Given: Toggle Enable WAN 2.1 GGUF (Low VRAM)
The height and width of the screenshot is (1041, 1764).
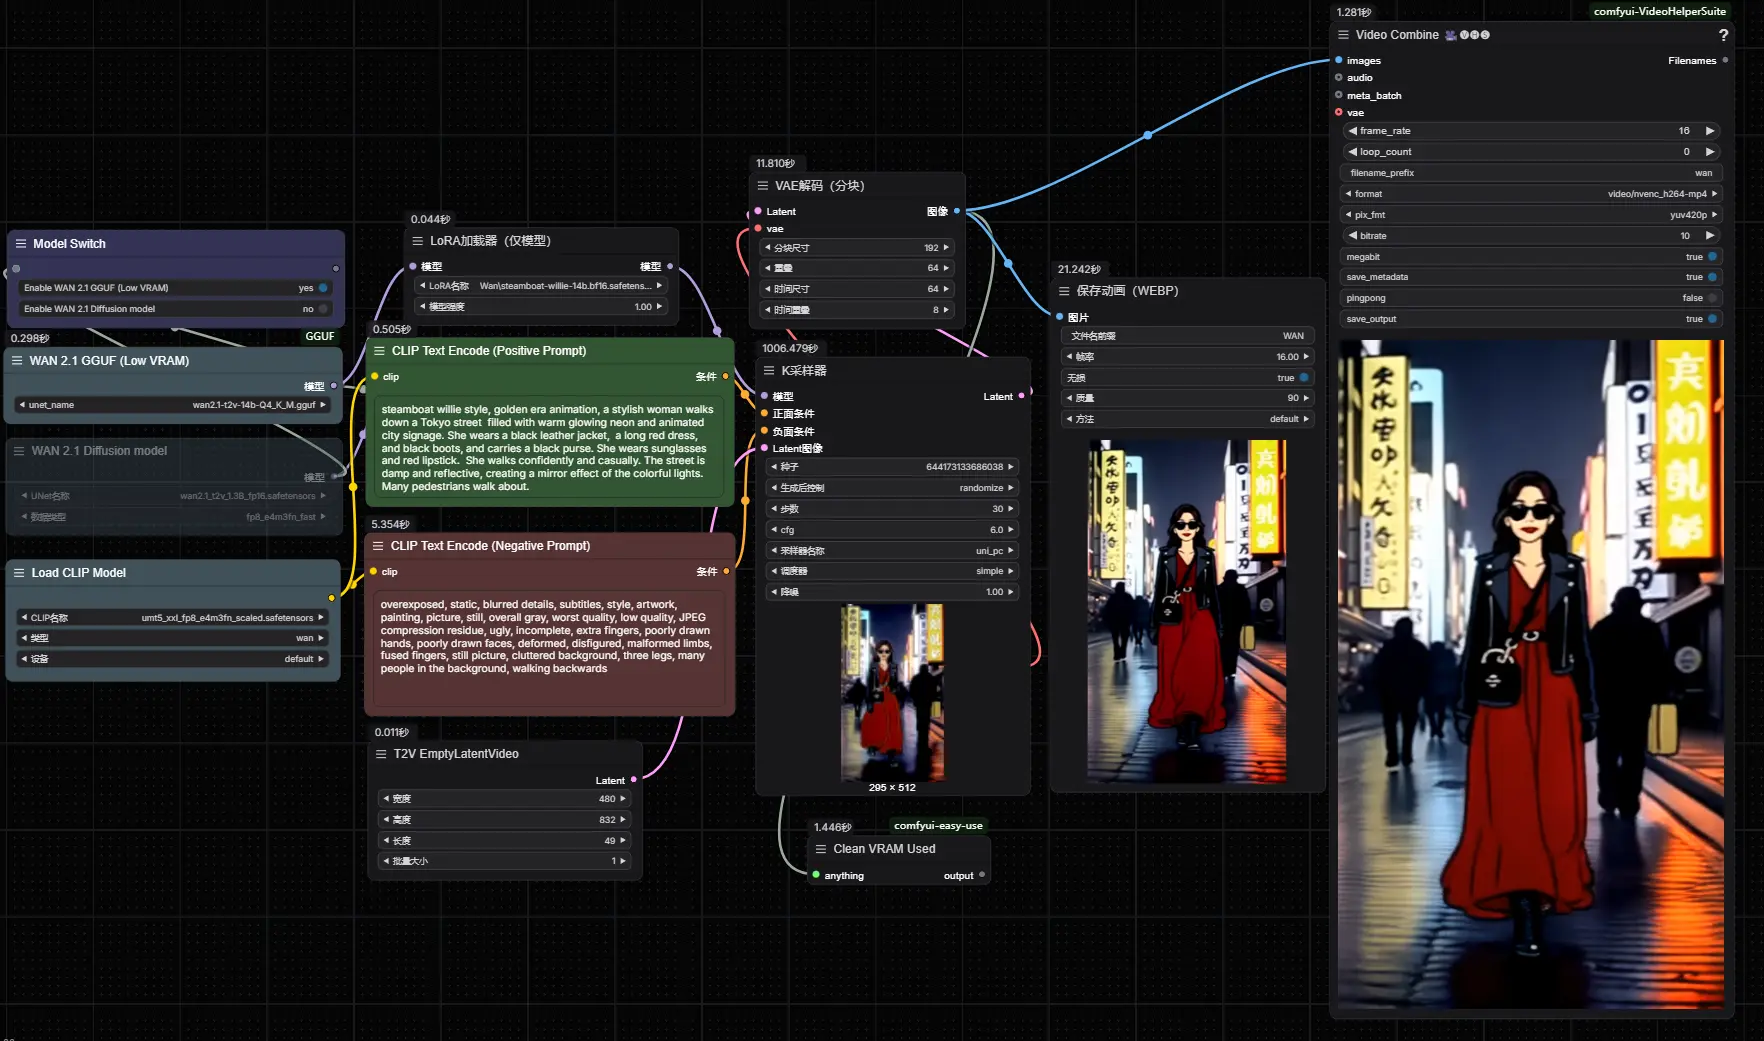Looking at the screenshot, I should click(x=323, y=288).
